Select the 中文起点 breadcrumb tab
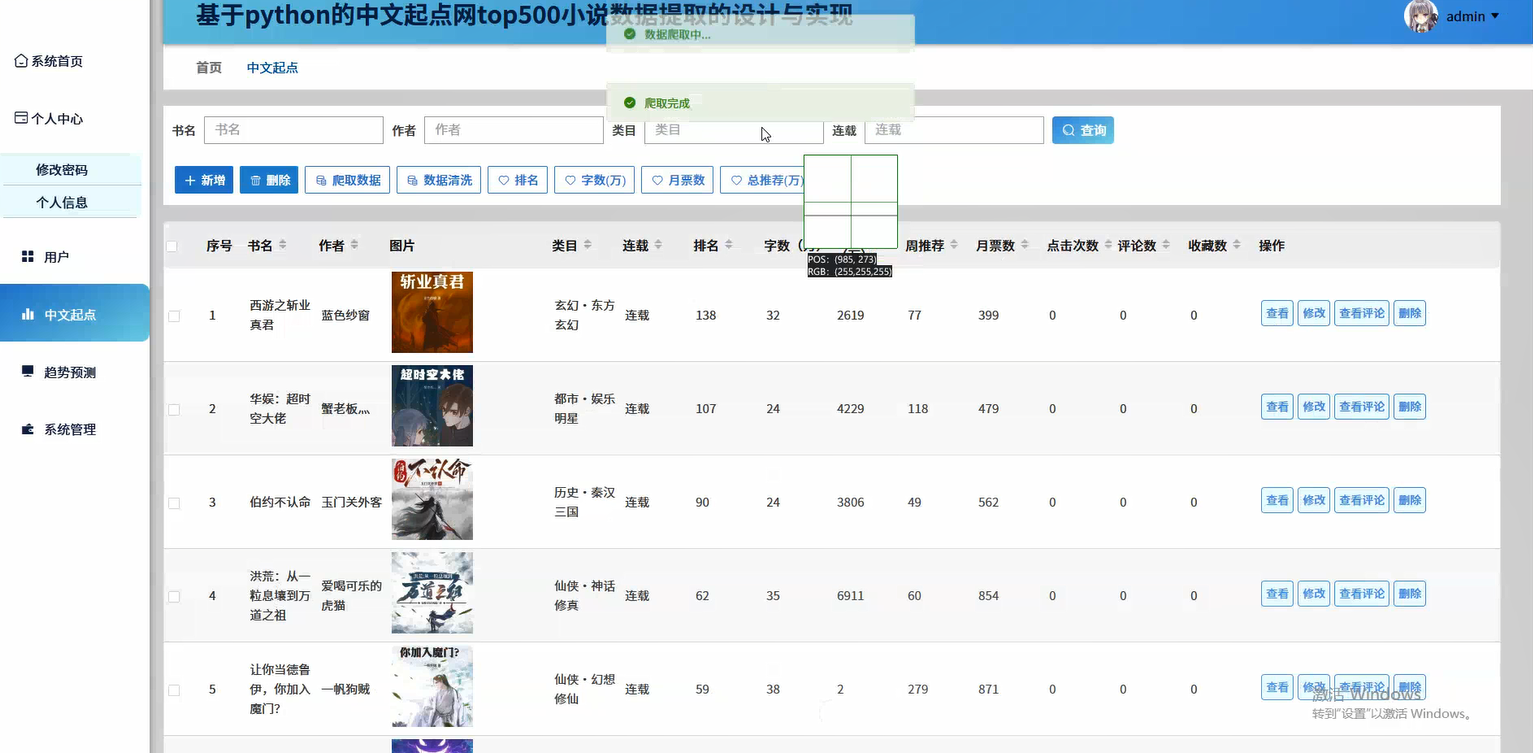Screen dimensions: 1533x753 click(272, 68)
